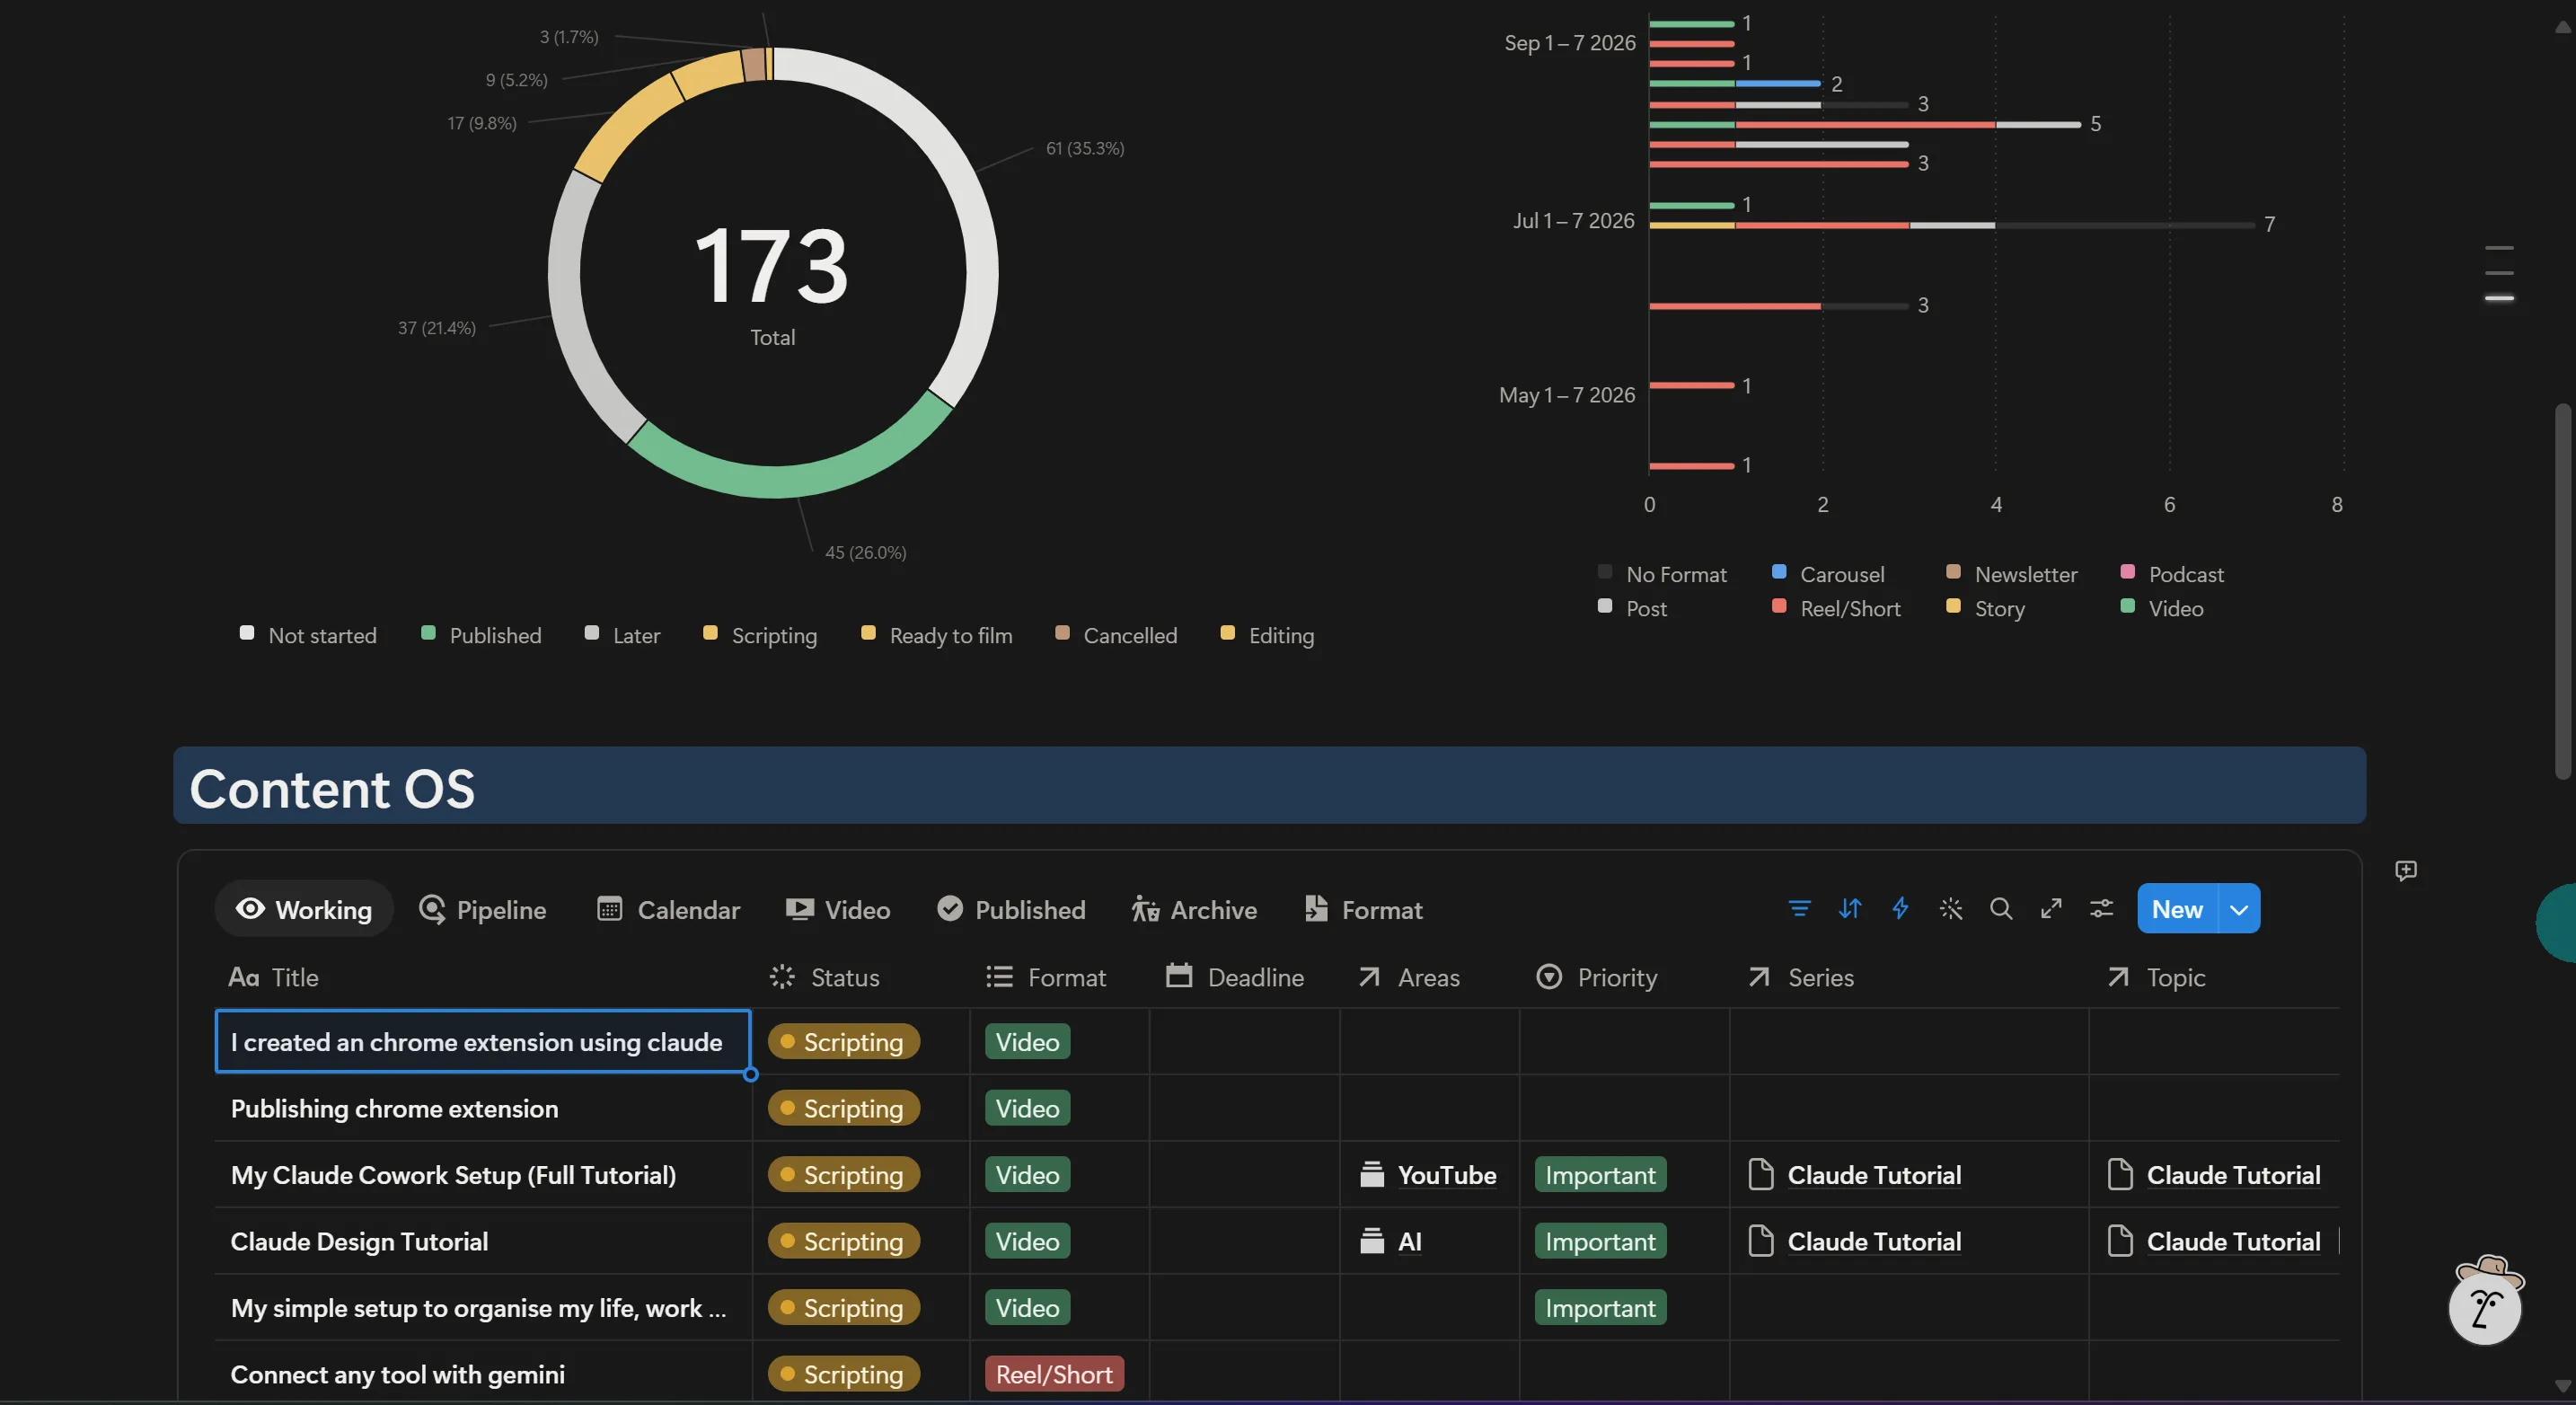Switch to the Working view tab

(x=304, y=909)
